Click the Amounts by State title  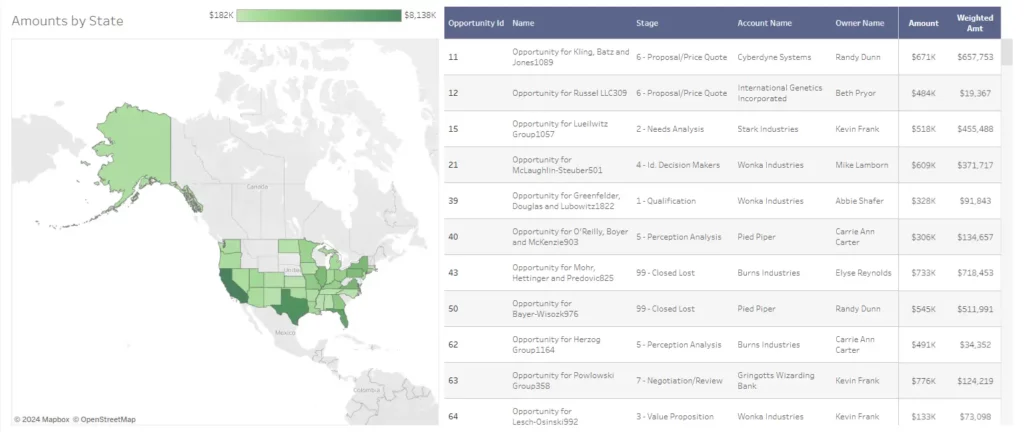coord(67,20)
